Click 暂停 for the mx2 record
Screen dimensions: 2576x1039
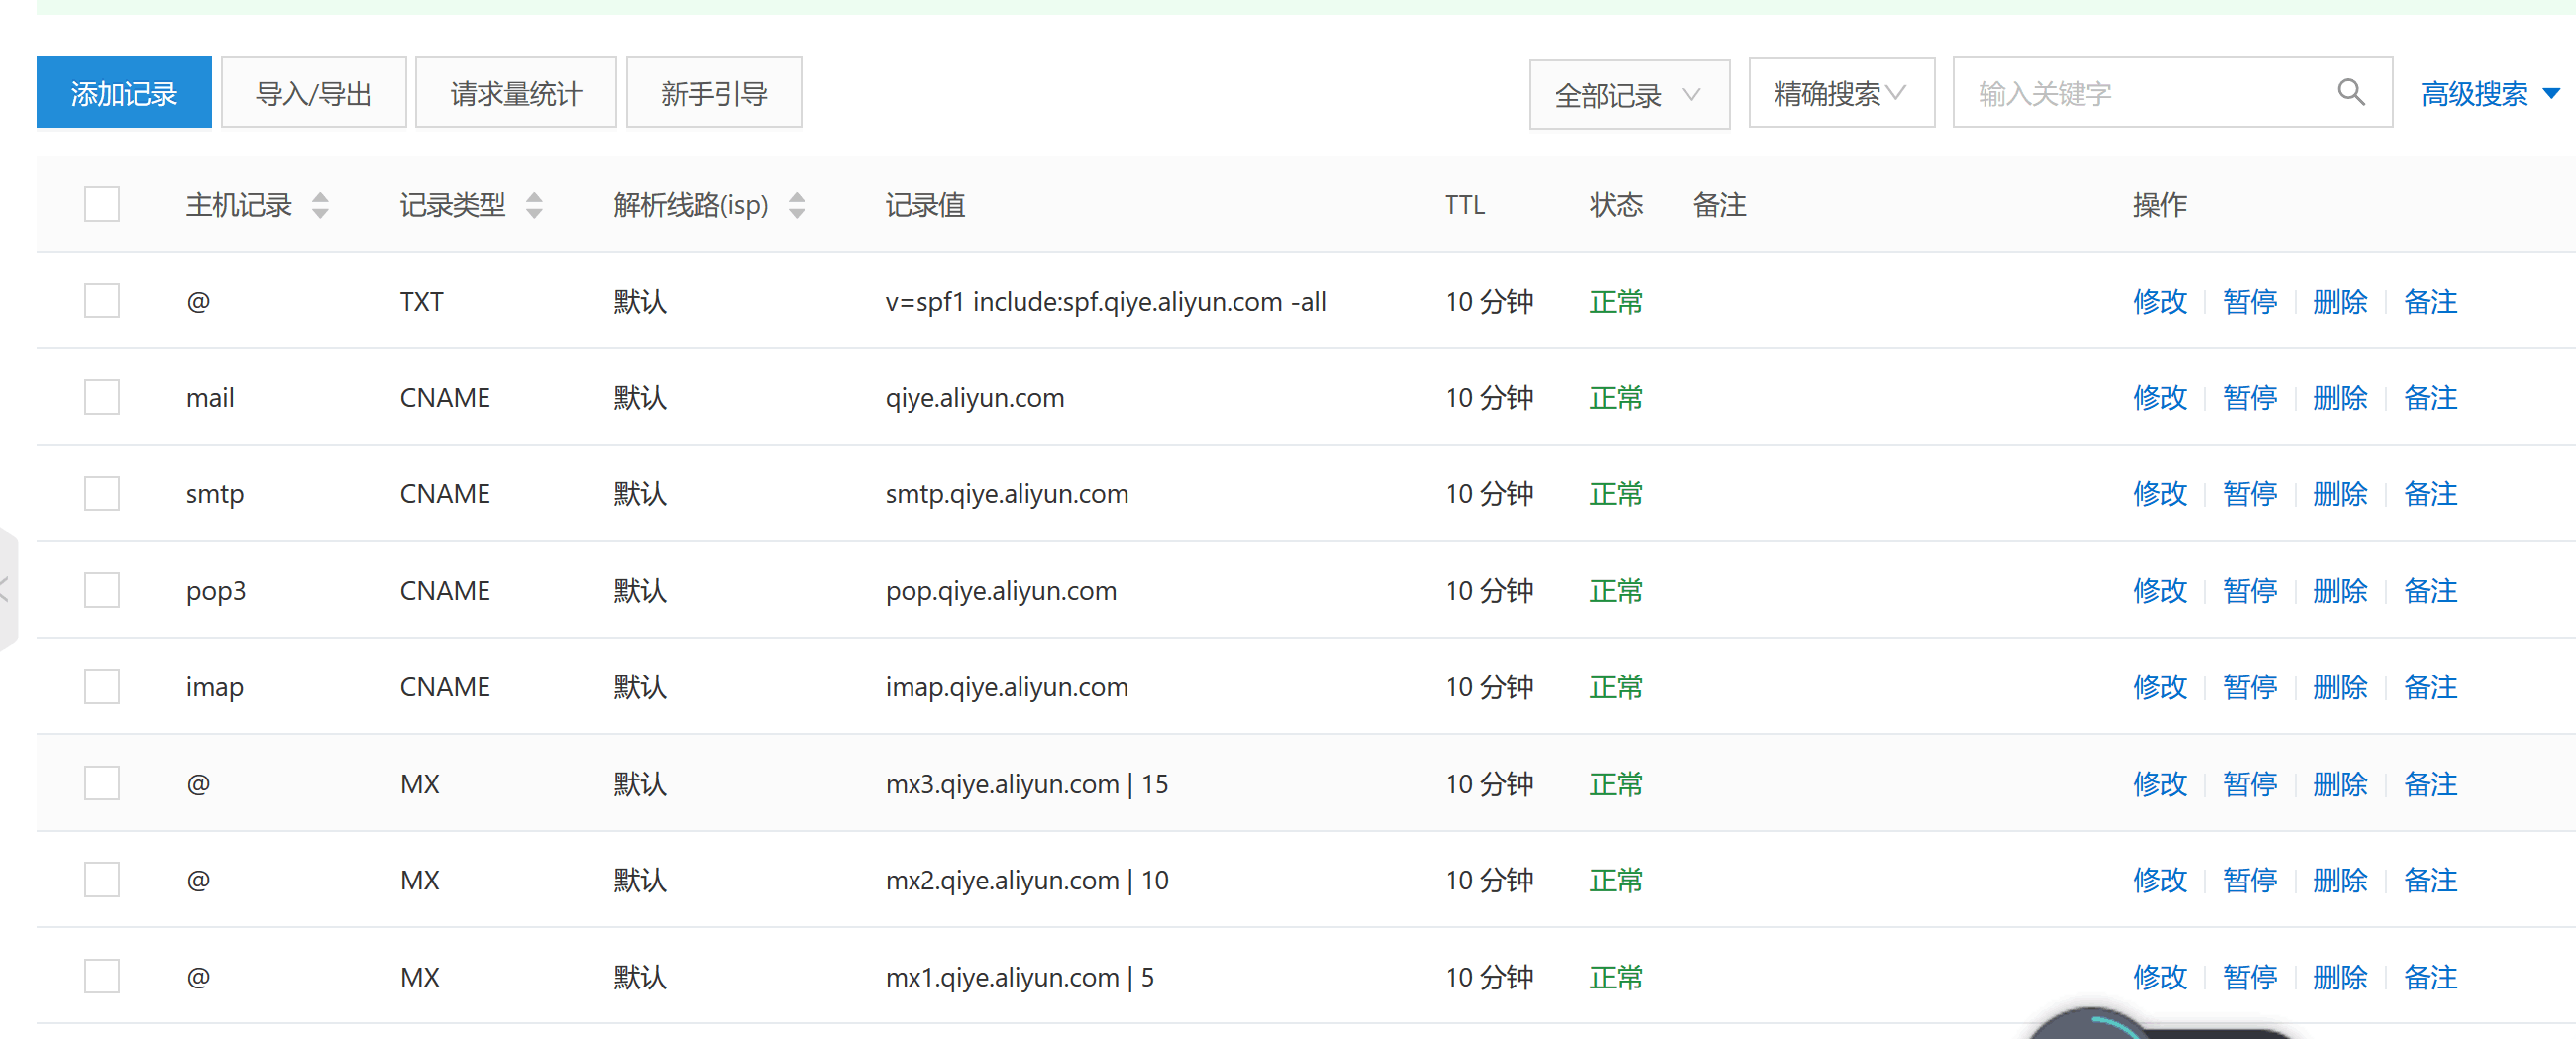pos(2250,879)
